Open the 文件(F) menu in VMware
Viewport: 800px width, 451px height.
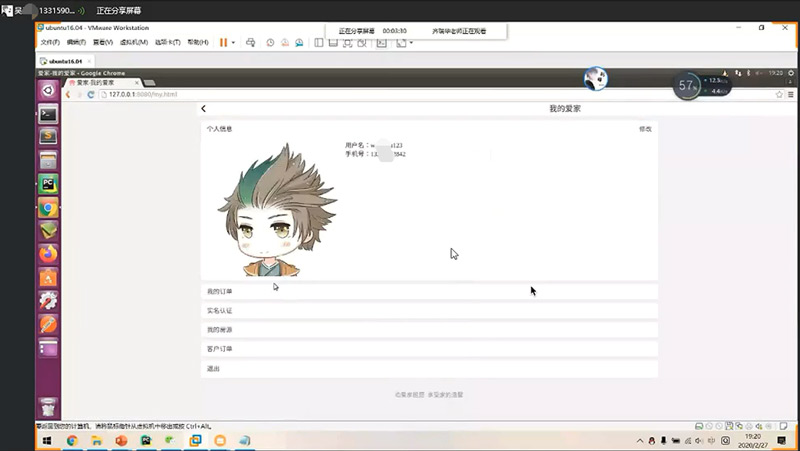click(x=50, y=42)
